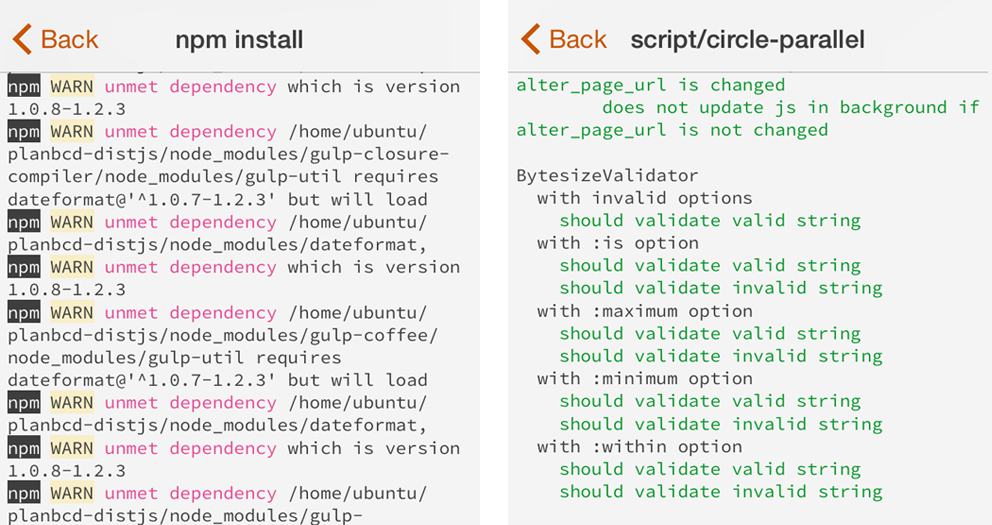992x525 pixels.
Task: Click the "node_modules/gulp-util requires" line under gulp-coffee
Action: [x=174, y=357]
